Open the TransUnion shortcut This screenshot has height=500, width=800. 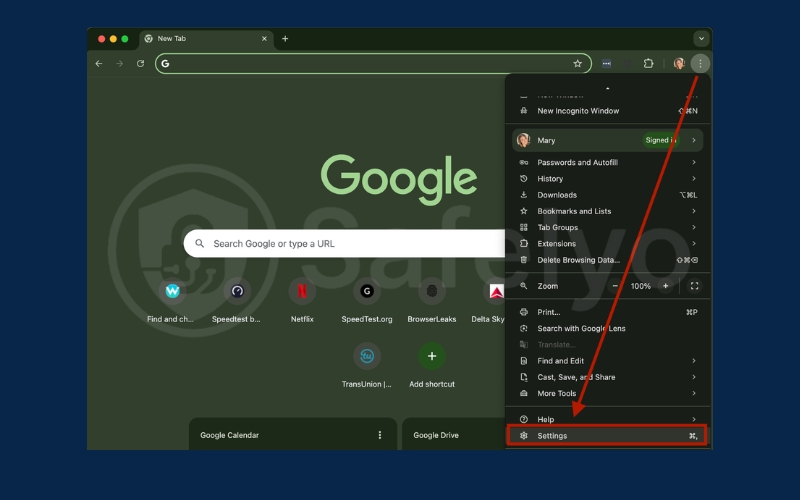click(x=367, y=366)
